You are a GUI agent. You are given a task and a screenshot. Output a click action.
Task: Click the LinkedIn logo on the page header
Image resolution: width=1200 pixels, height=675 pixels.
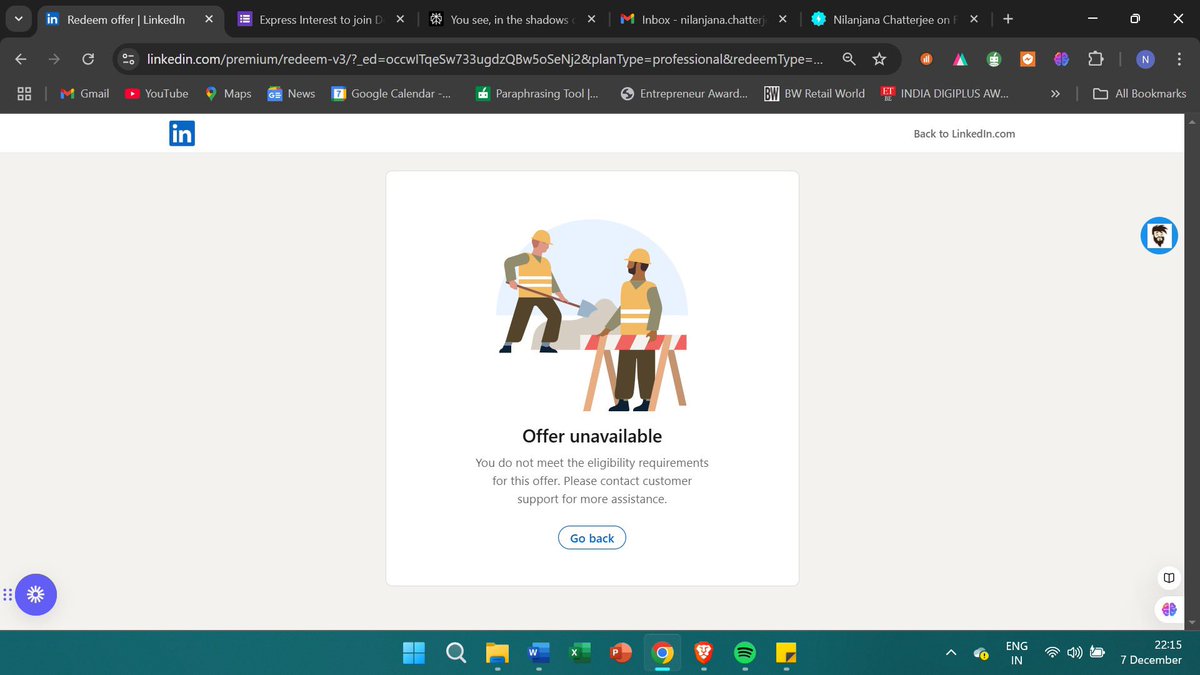click(x=182, y=133)
